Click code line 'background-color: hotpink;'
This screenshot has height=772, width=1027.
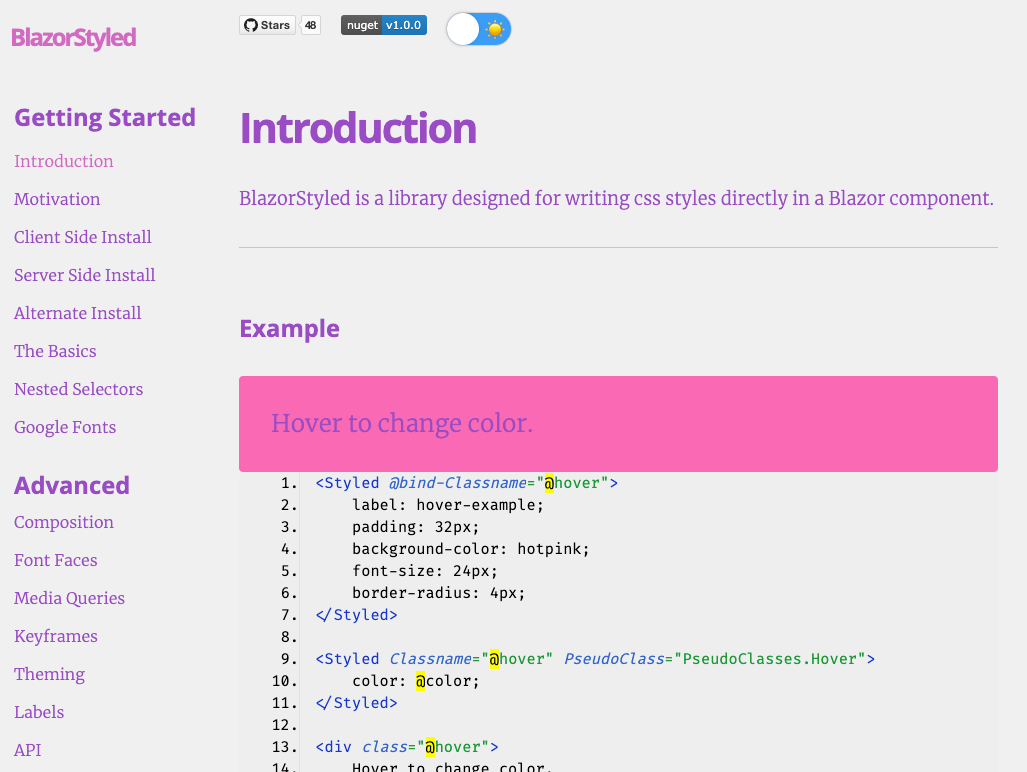click(x=470, y=549)
